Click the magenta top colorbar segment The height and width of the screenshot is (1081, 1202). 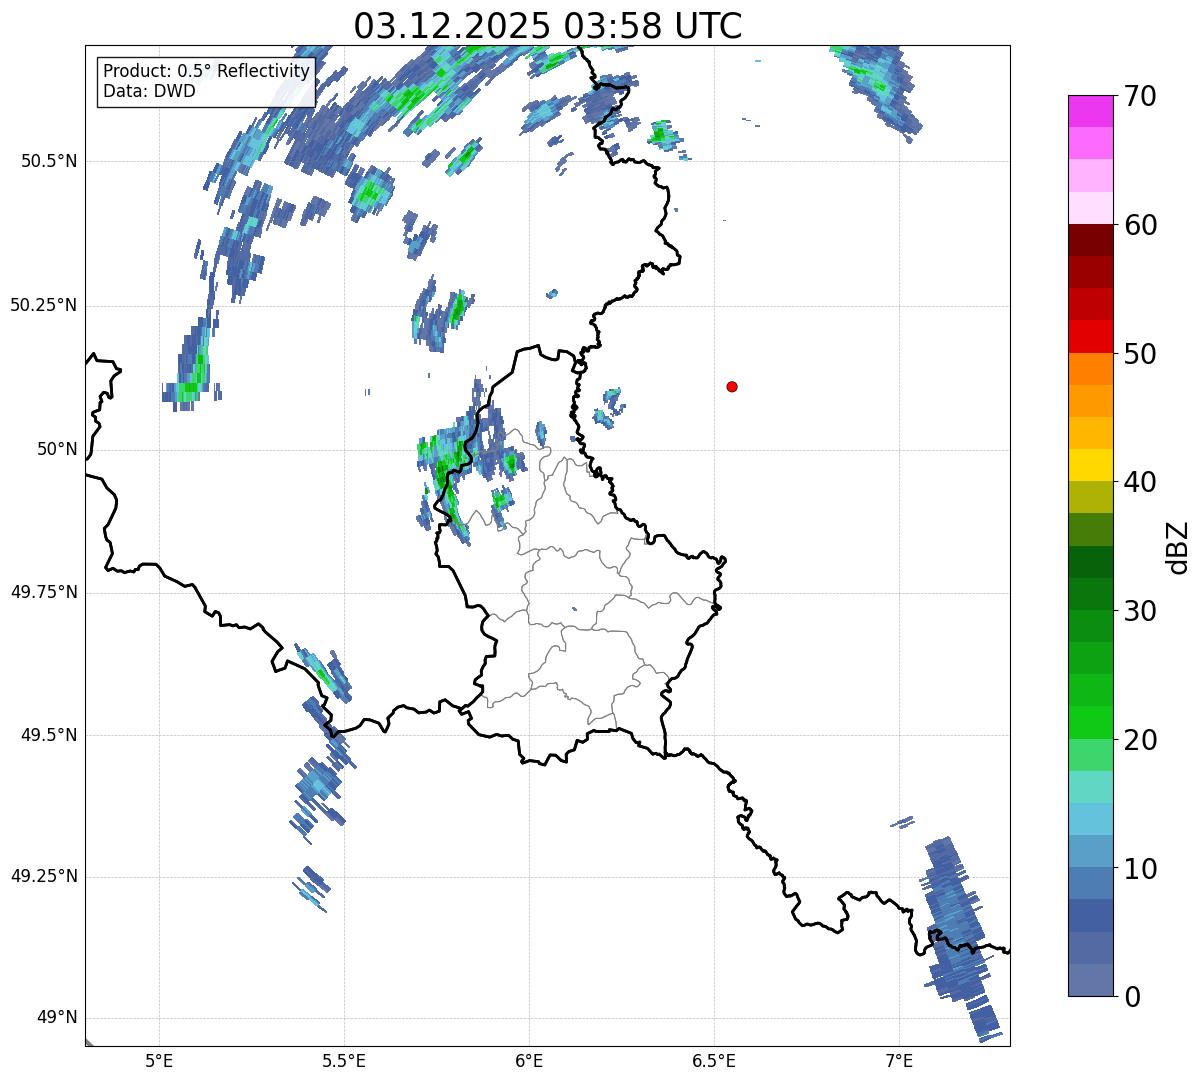click(1091, 111)
